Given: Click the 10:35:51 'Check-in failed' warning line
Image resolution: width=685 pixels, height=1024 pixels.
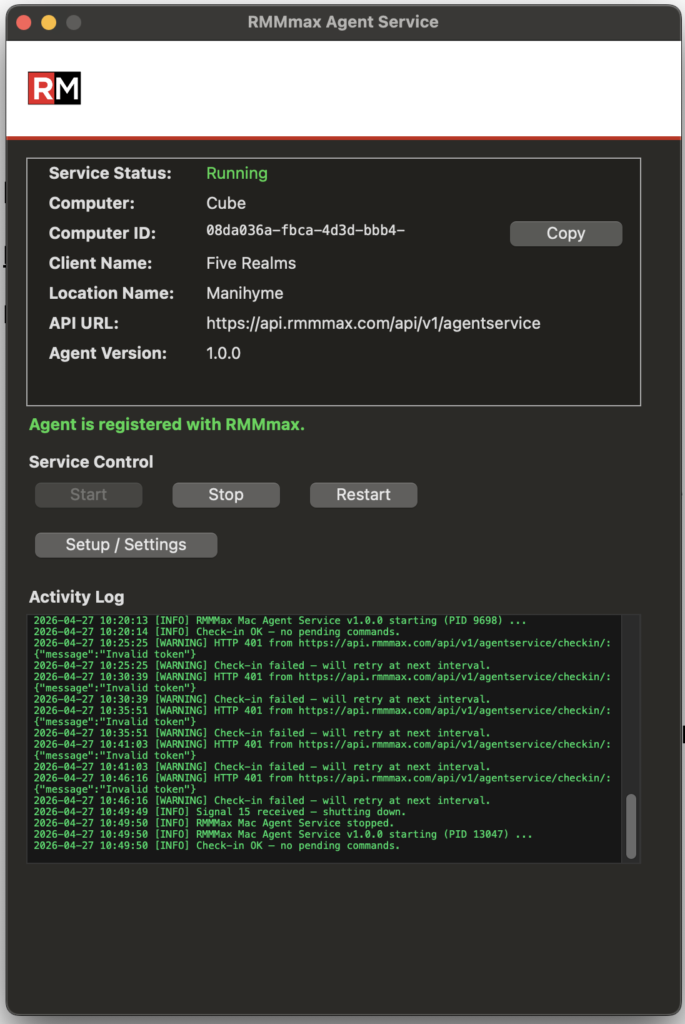Looking at the screenshot, I should tap(261, 733).
